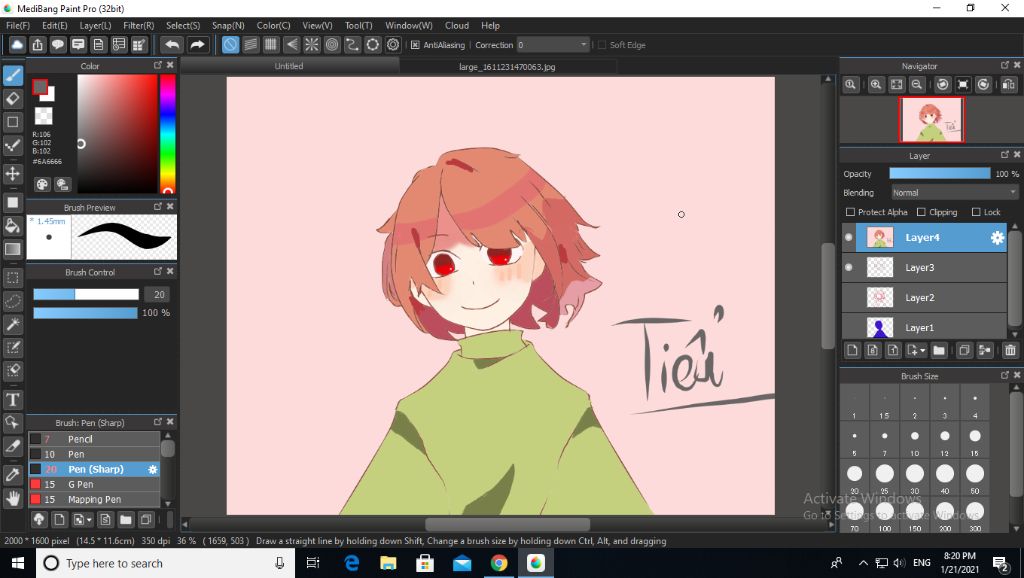Check Protect Alpha option
1024x578 pixels.
click(850, 212)
